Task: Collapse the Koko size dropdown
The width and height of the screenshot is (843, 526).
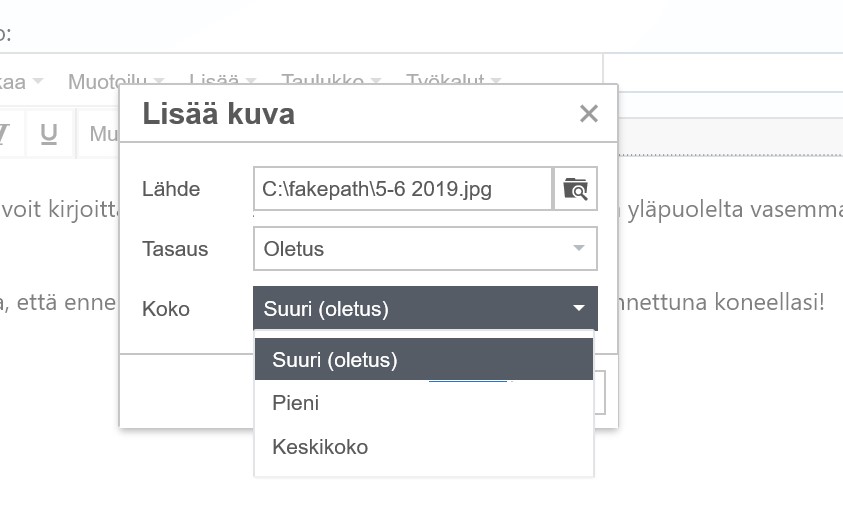Action: coord(425,308)
